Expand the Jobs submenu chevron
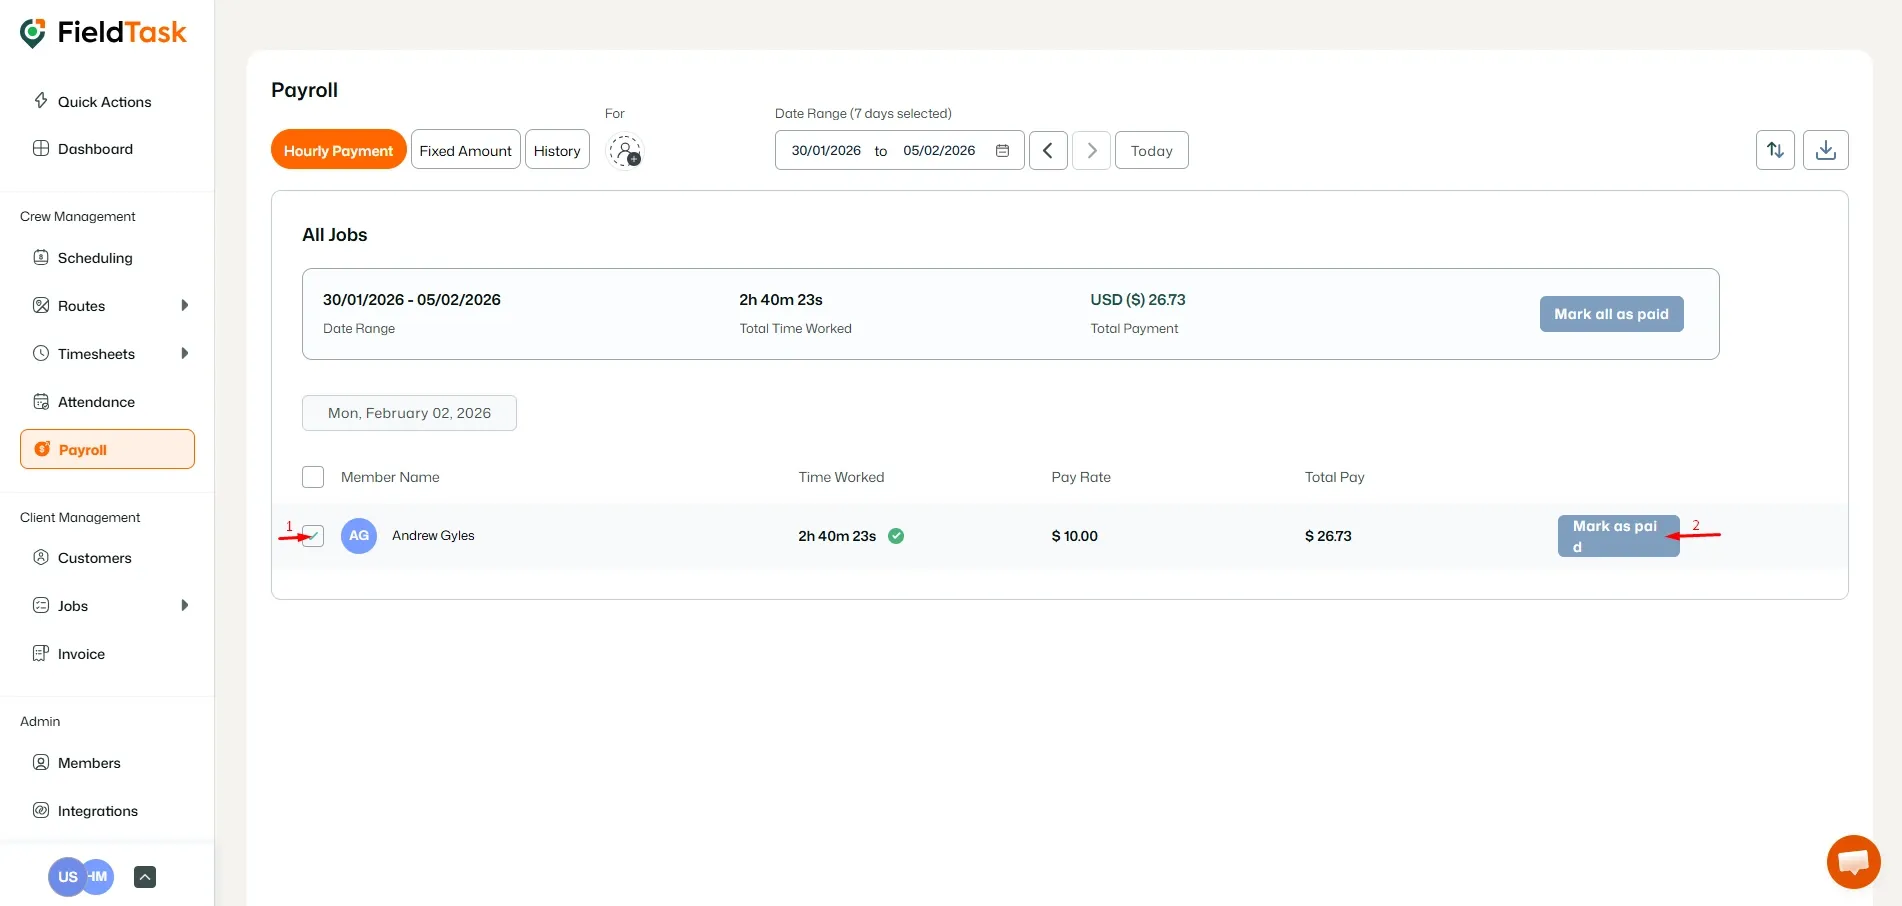1902x906 pixels. pos(185,605)
